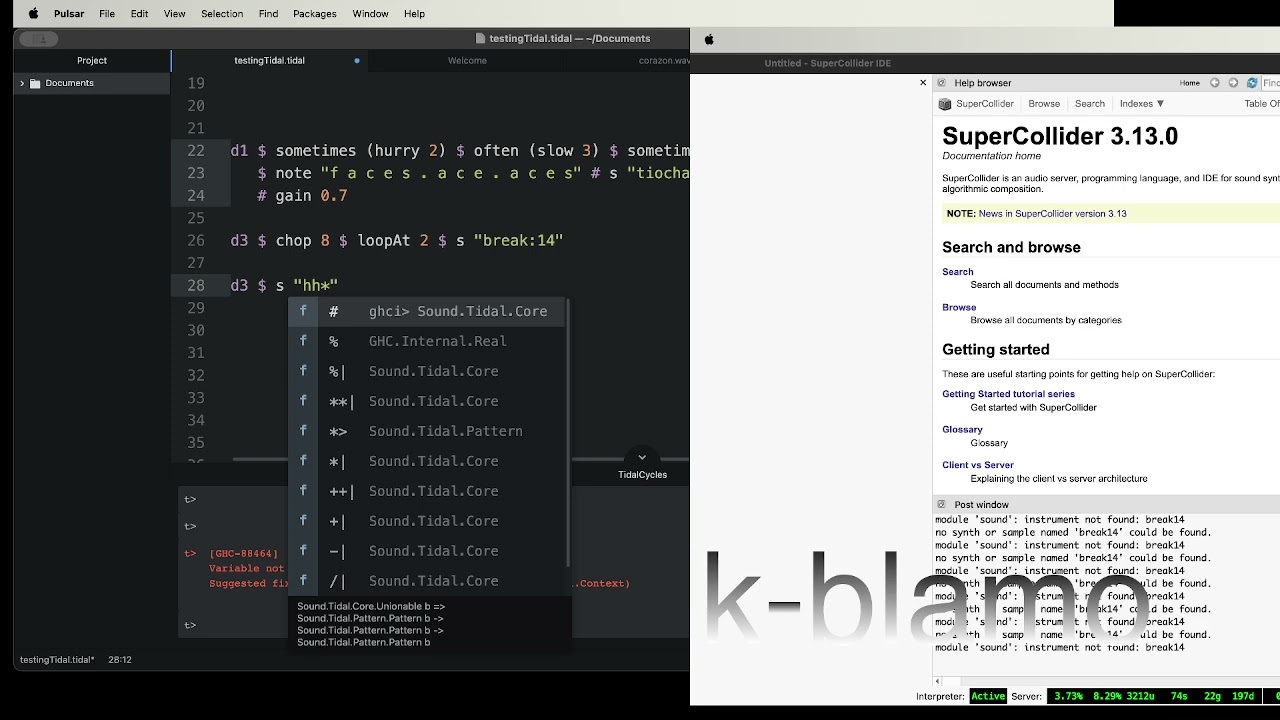1280x720 pixels.
Task: Choose the %| autocomplete suggestion
Action: click(x=428, y=371)
